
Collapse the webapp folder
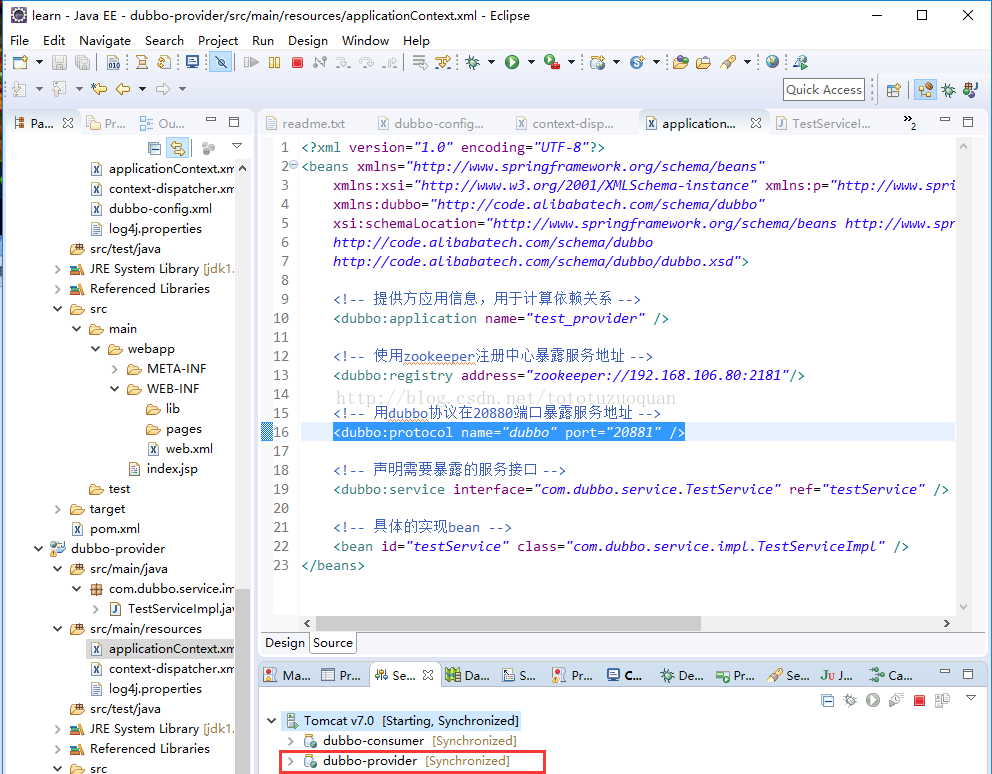(96, 349)
